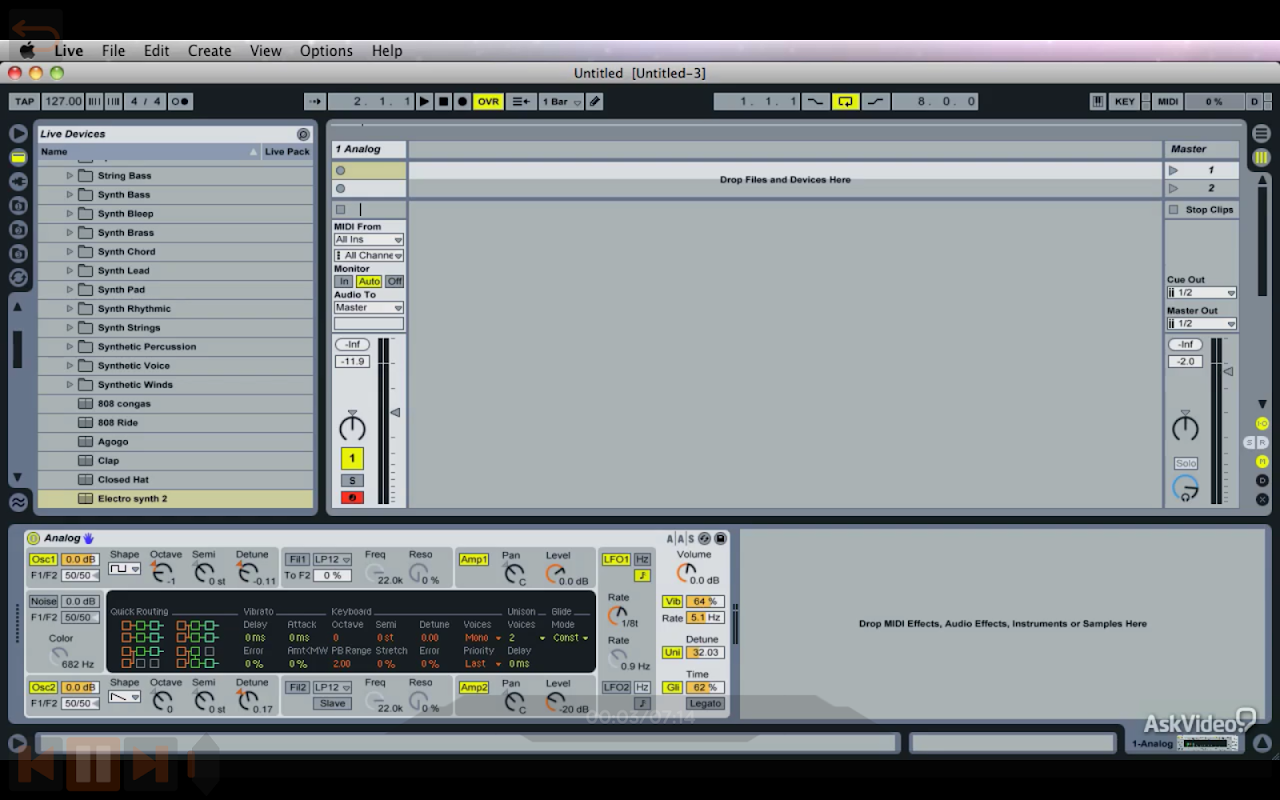The height and width of the screenshot is (800, 1280).
Task: Toggle the OVR overdub switch
Action: (x=488, y=101)
